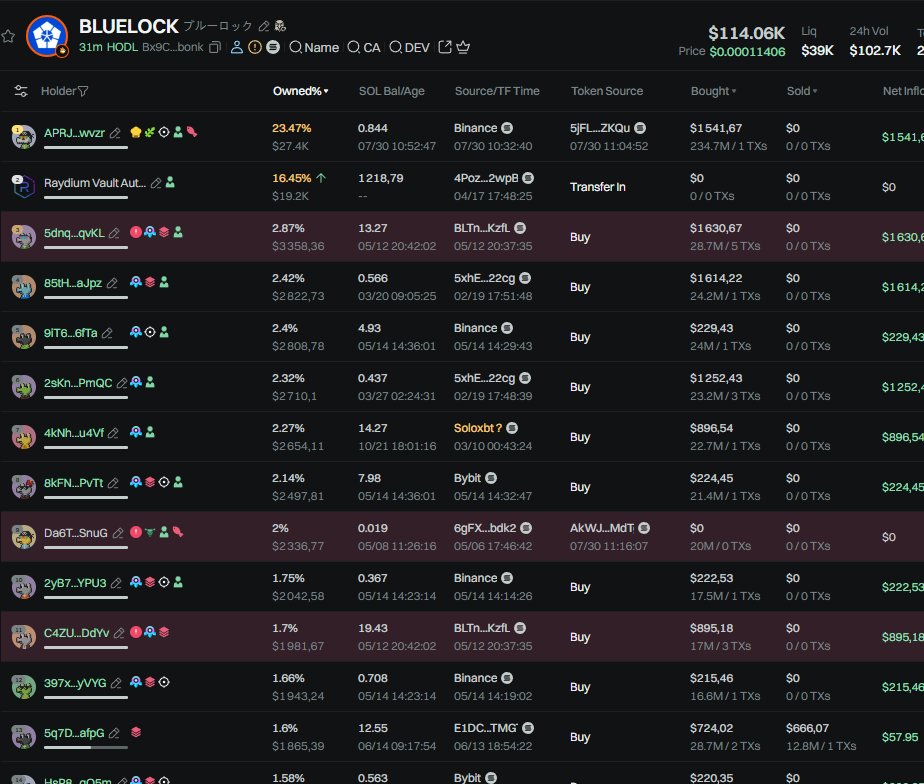Open the 4Poz...2wpB source wallet
924x784 pixels.
pos(486,178)
